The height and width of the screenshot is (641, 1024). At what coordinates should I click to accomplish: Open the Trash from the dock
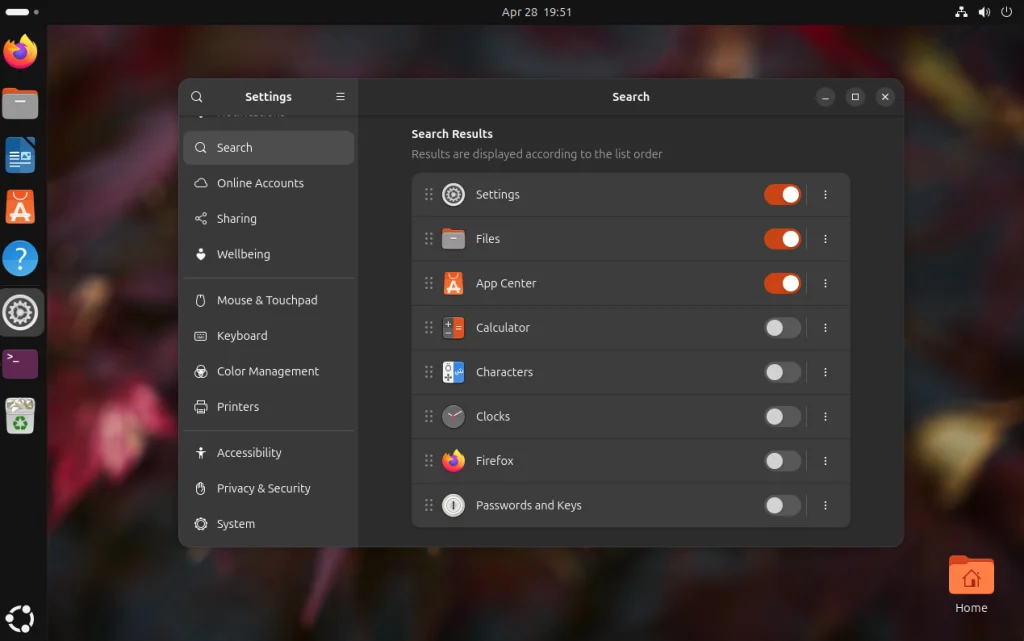[x=20, y=416]
